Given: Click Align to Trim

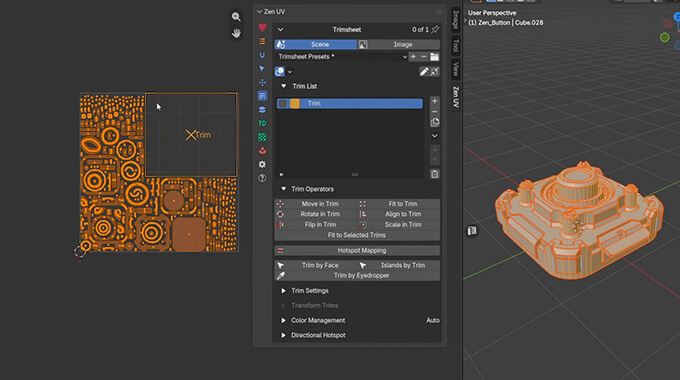Looking at the screenshot, I should (x=399, y=214).
